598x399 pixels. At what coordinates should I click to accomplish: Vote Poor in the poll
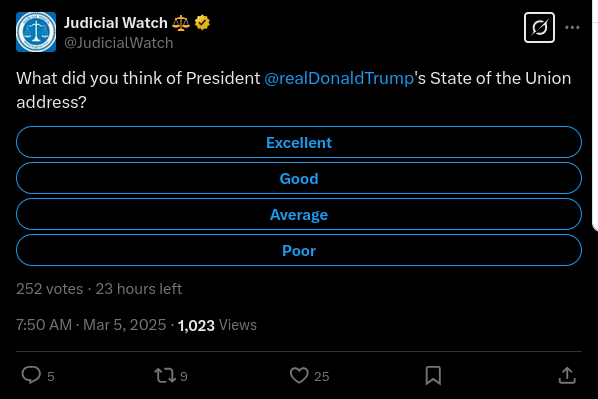pos(299,250)
